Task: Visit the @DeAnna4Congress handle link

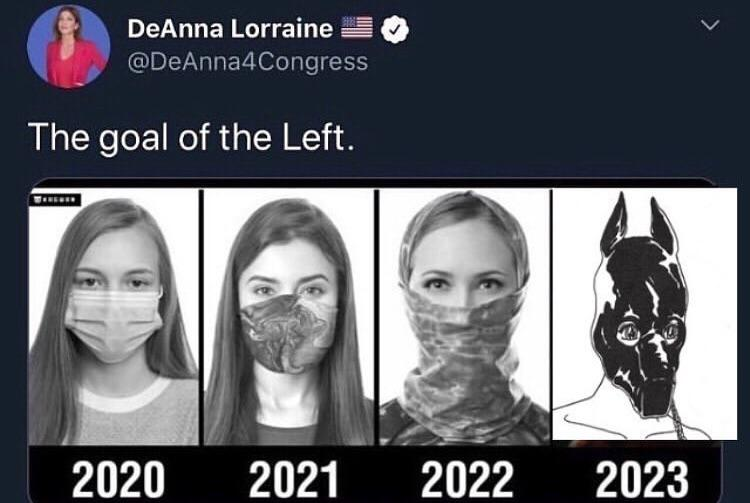Action: coord(248,62)
